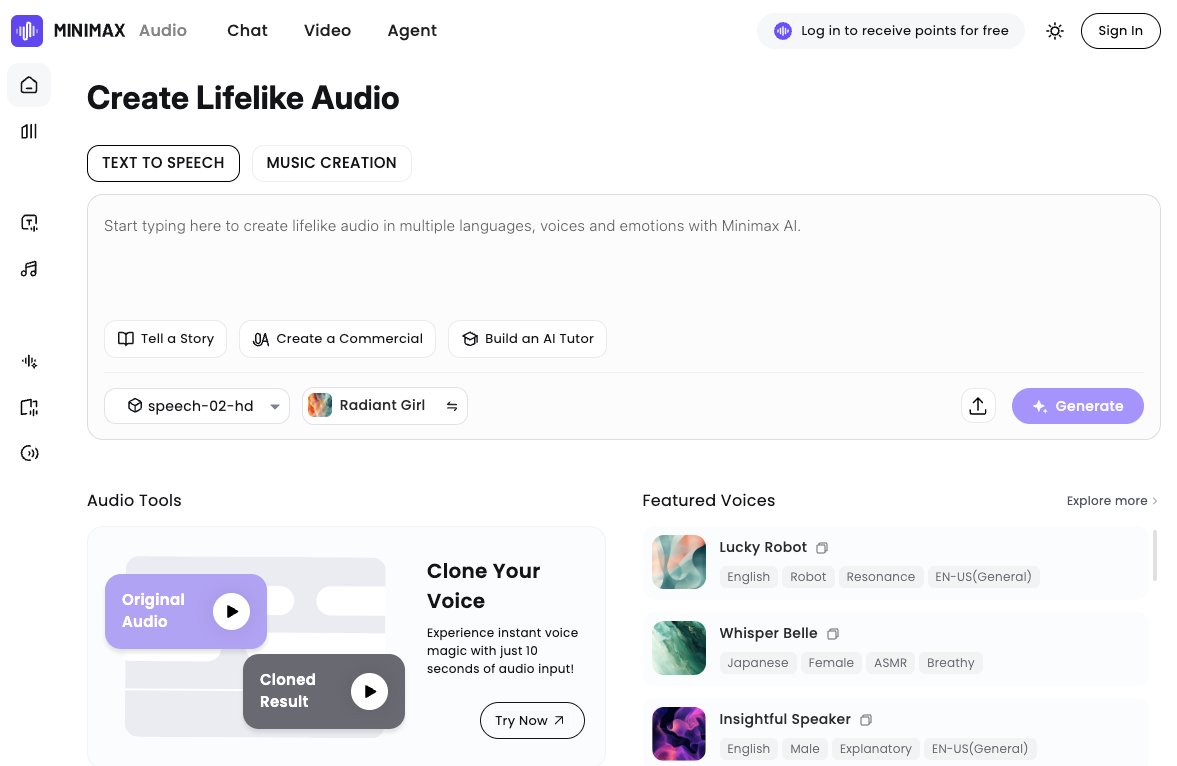Open the Home sidebar icon
Image resolution: width=1177 pixels, height=766 pixels.
point(29,85)
